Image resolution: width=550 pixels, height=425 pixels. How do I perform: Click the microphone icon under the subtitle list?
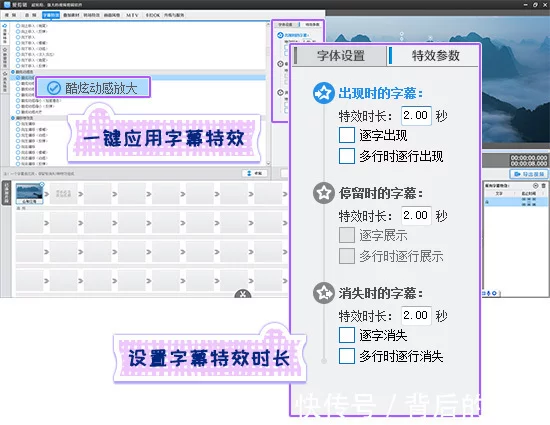click(489, 293)
